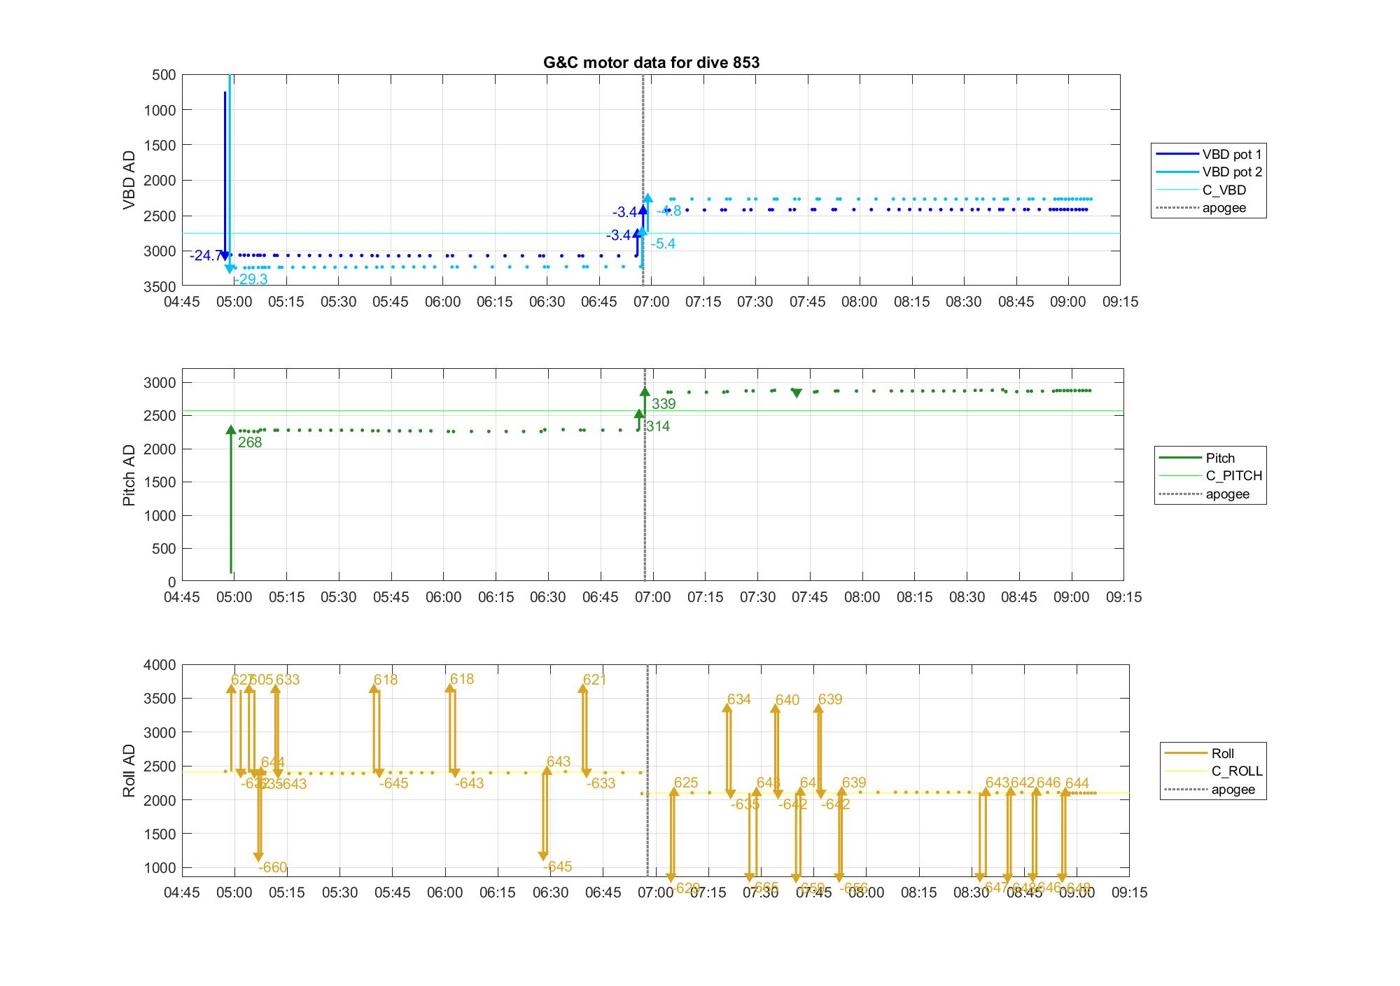Click the '621' roll data label
Viewport: 1400px width, 986px height.
coord(594,679)
